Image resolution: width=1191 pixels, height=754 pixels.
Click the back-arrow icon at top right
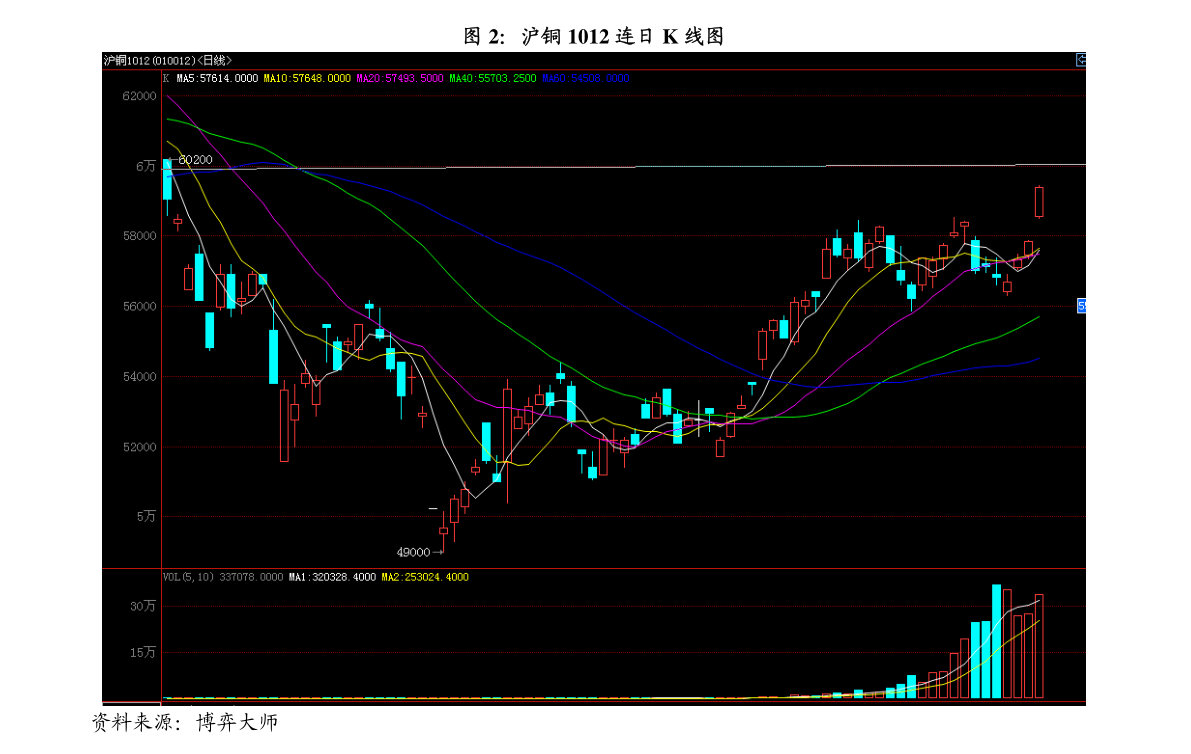1081,60
